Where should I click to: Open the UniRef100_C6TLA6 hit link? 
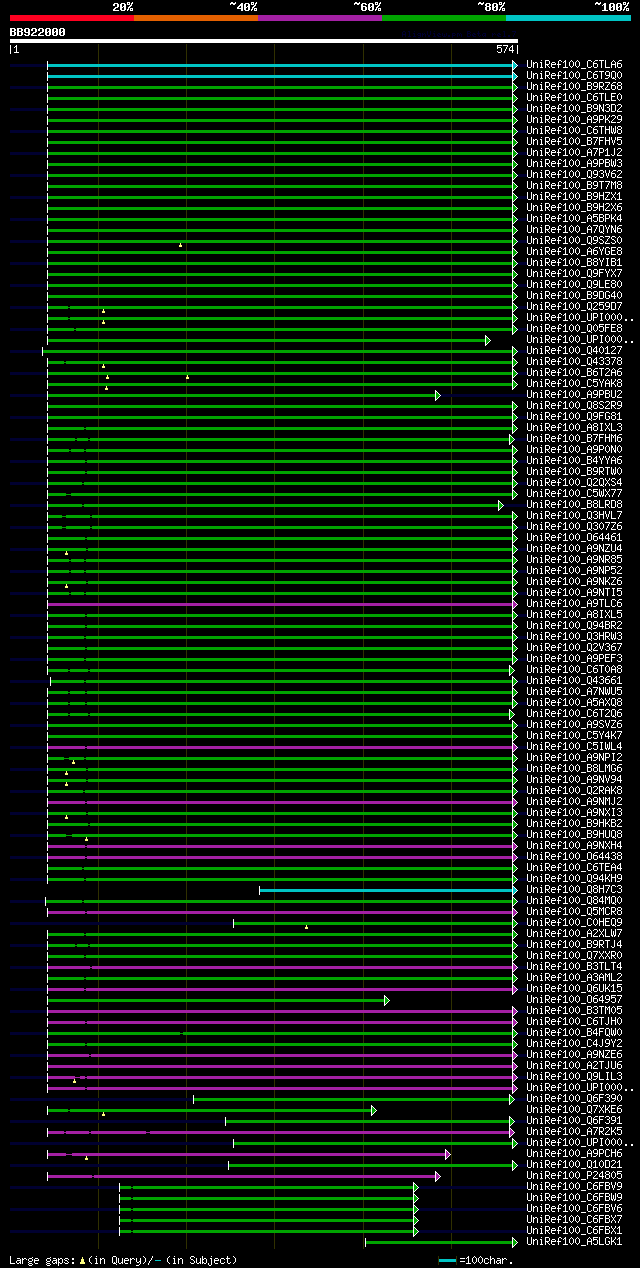(x=574, y=64)
